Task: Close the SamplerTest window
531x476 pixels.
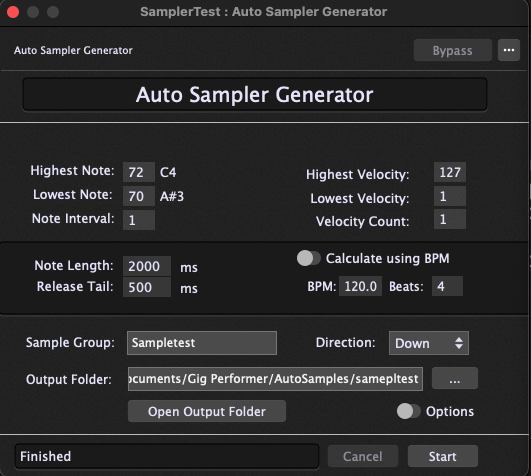Action: pyautogui.click(x=13, y=12)
